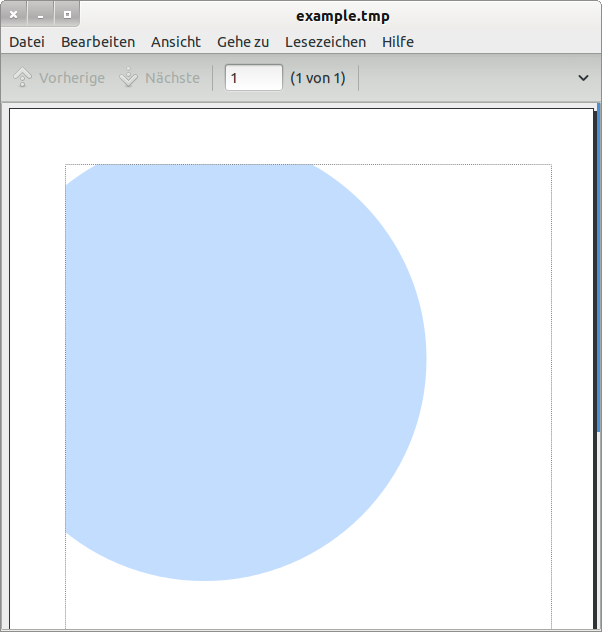The width and height of the screenshot is (602, 632).
Task: Click the Vorherige up-arrow icon
Action: pos(22,78)
